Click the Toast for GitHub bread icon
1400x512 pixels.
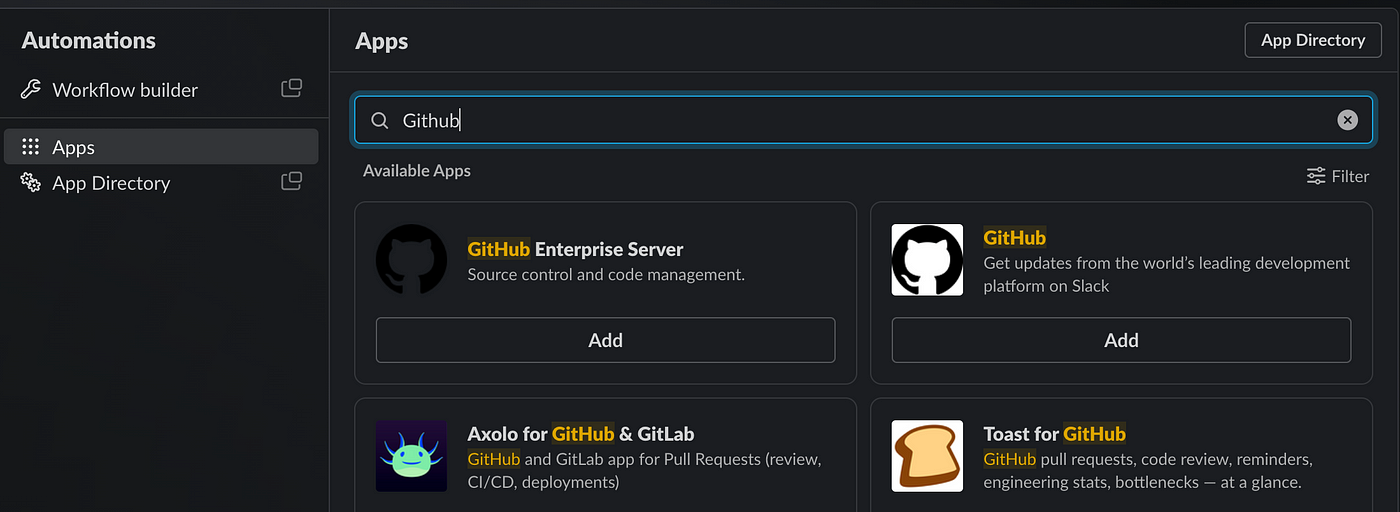click(928, 455)
